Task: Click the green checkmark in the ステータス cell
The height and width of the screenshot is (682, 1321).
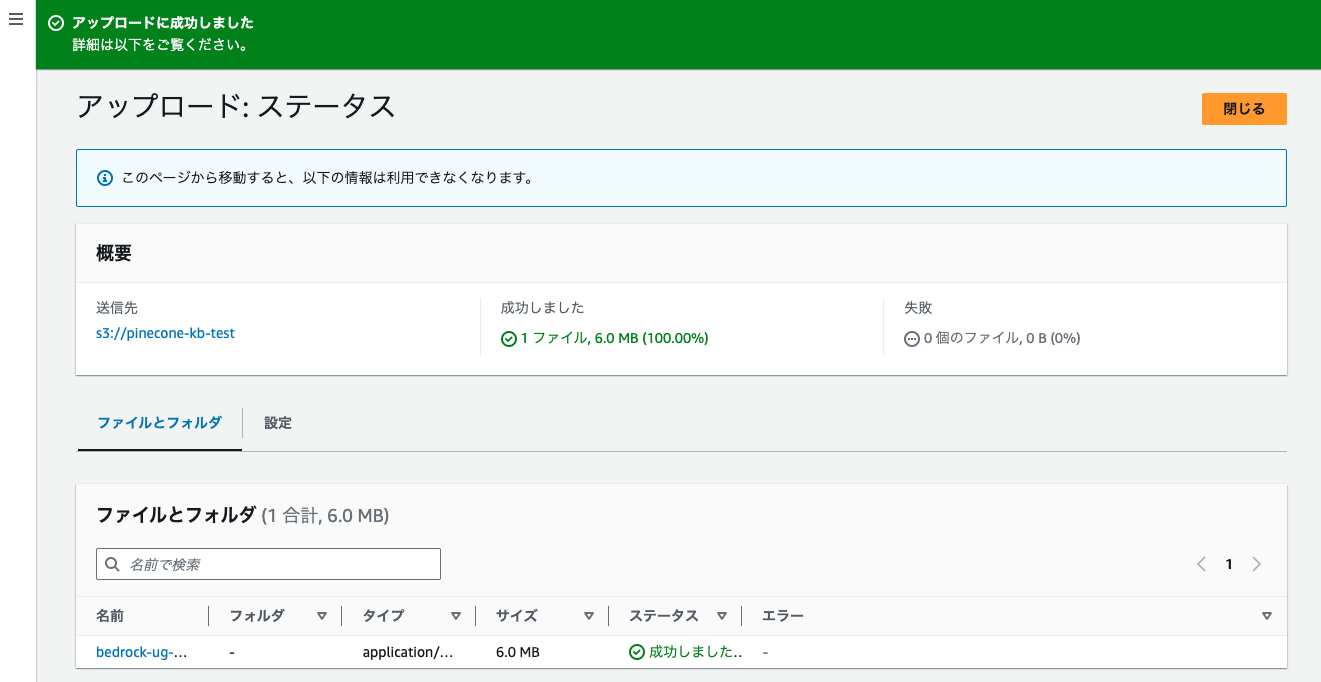Action: pos(637,652)
